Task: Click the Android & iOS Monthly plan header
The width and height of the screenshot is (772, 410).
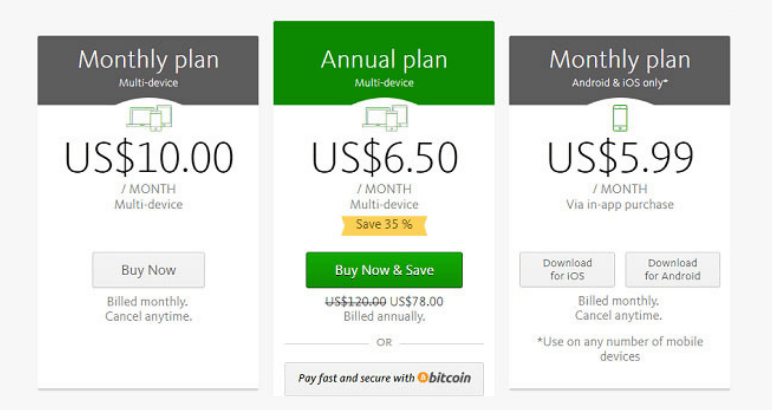Action: click(619, 68)
